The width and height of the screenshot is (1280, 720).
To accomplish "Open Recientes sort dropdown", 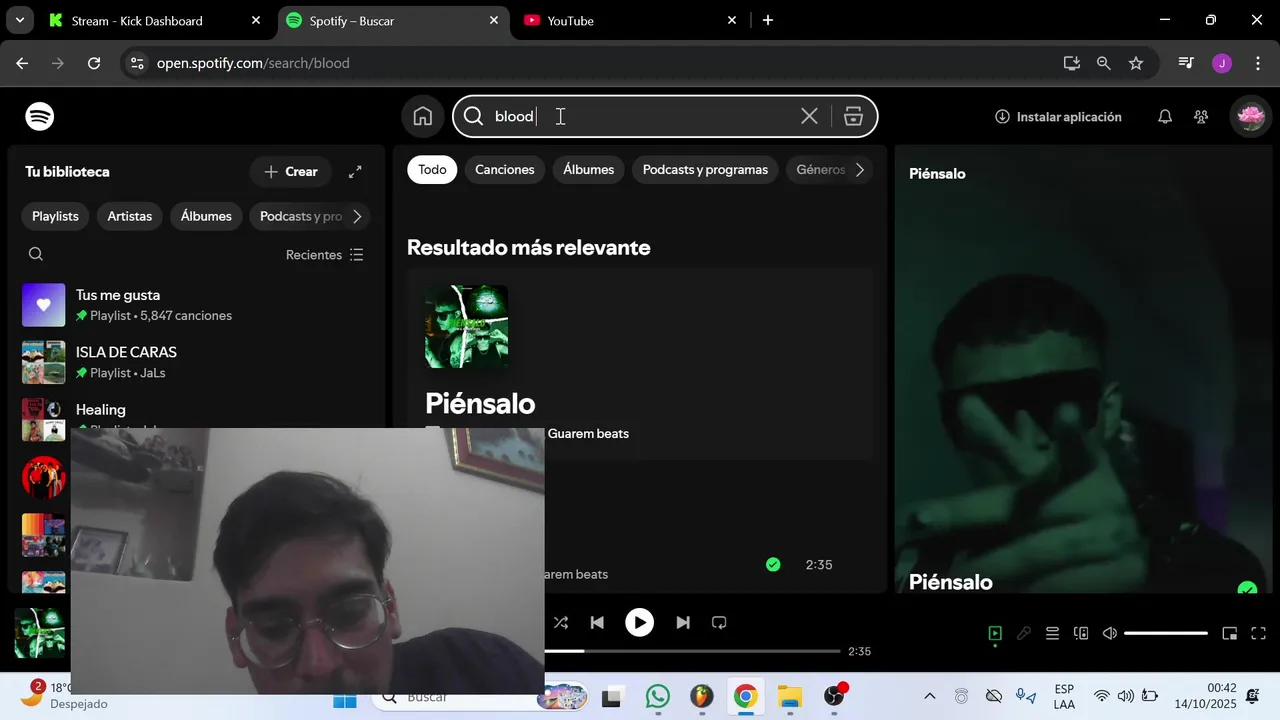I will point(325,255).
